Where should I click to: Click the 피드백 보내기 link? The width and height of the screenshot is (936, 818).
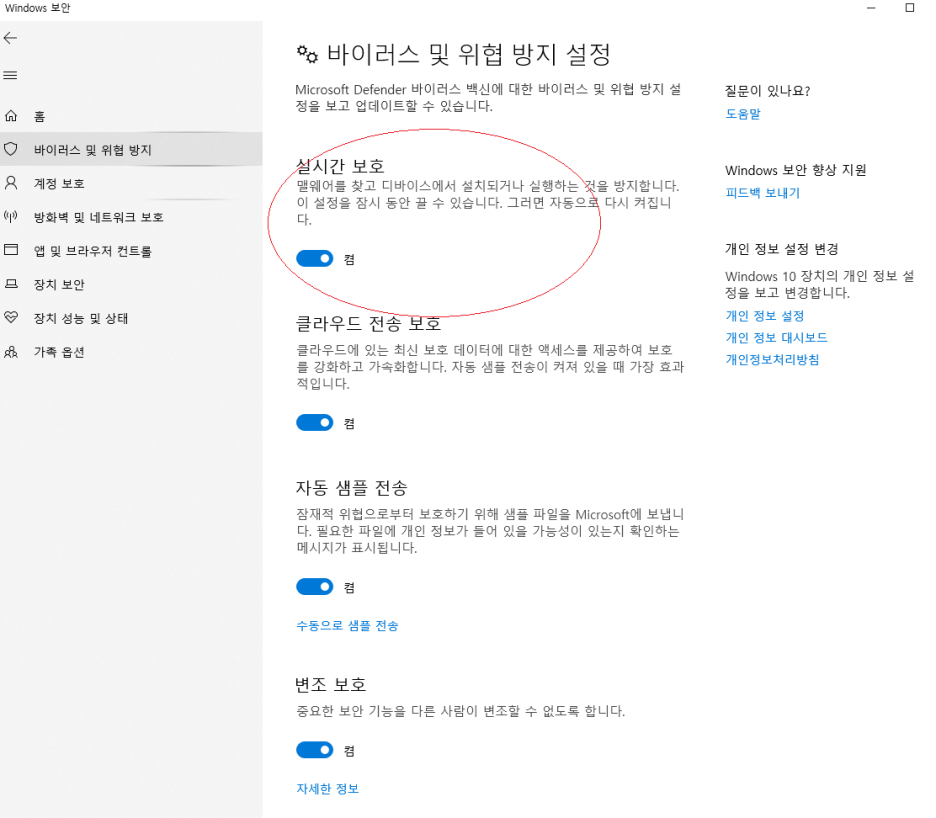[x=762, y=192]
